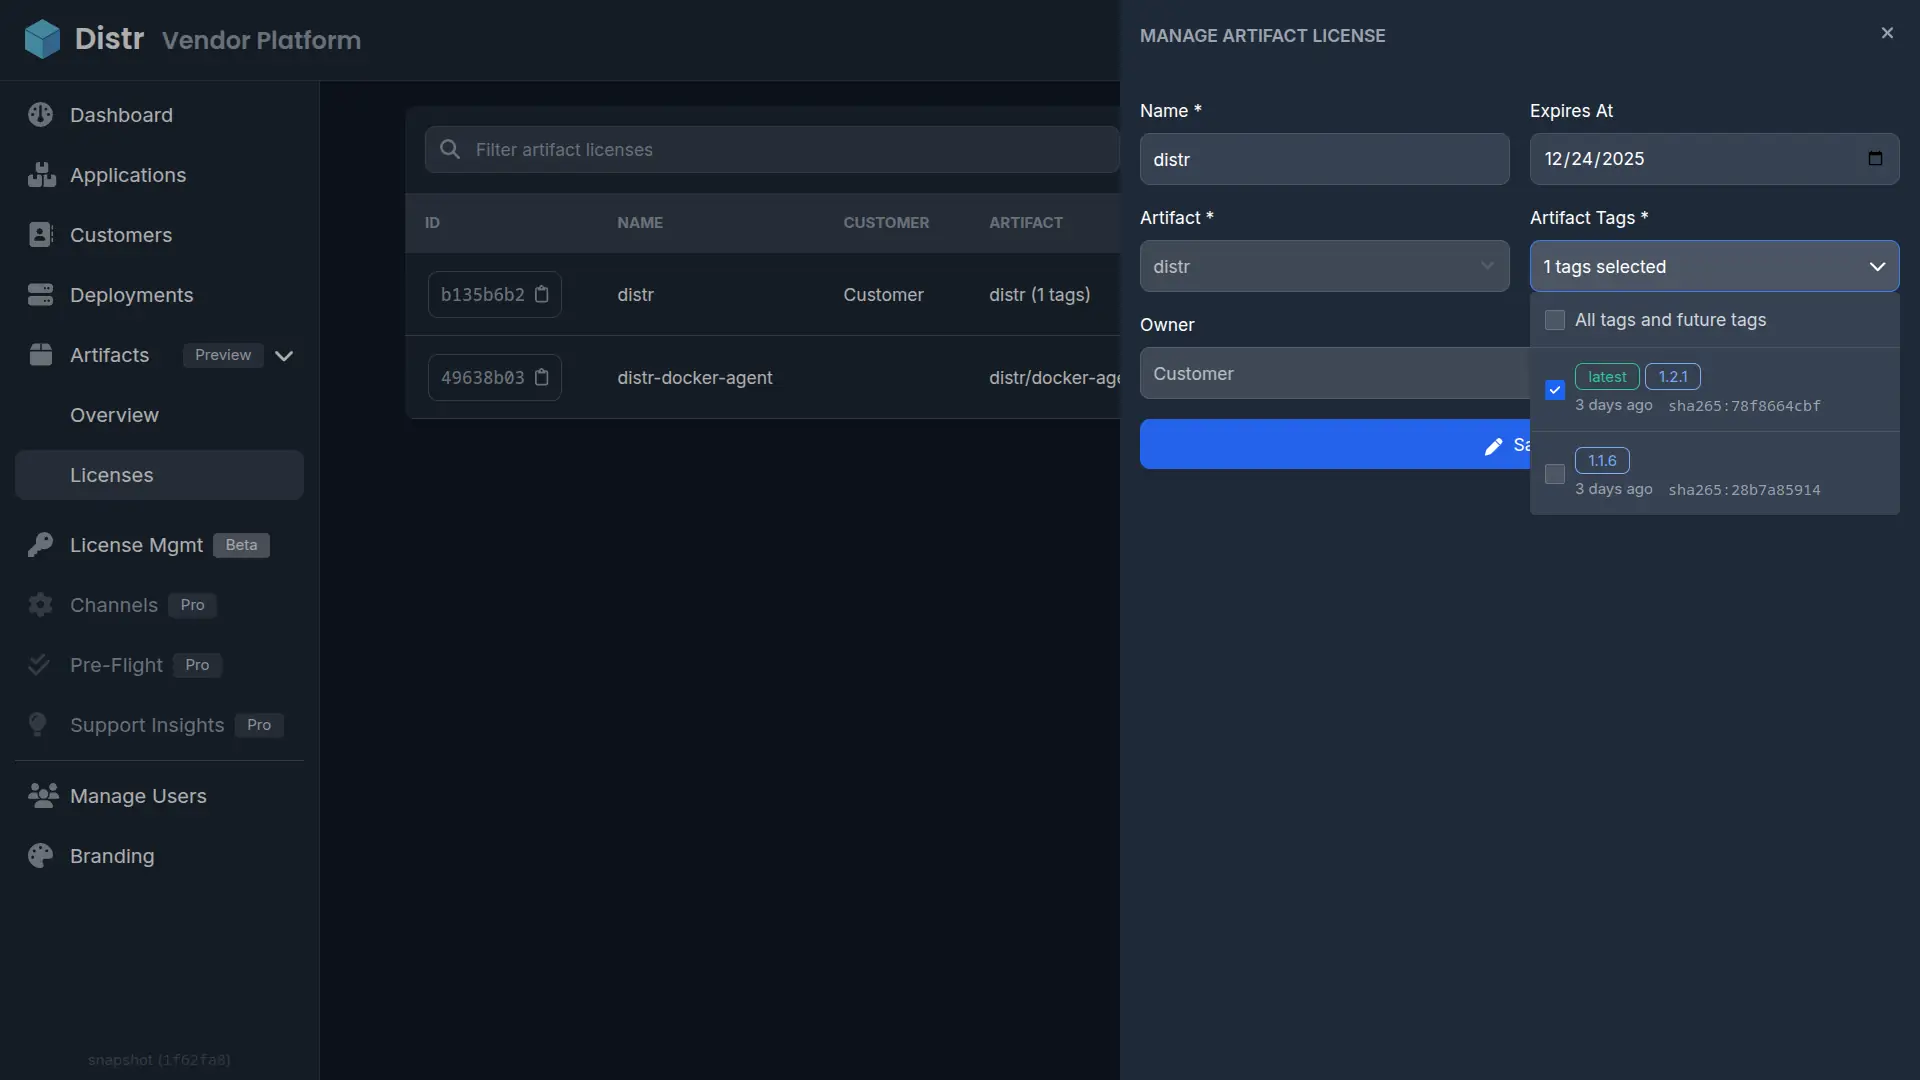Image resolution: width=1920 pixels, height=1080 pixels.
Task: Click the Dashboard icon in sidebar
Action: (40, 113)
